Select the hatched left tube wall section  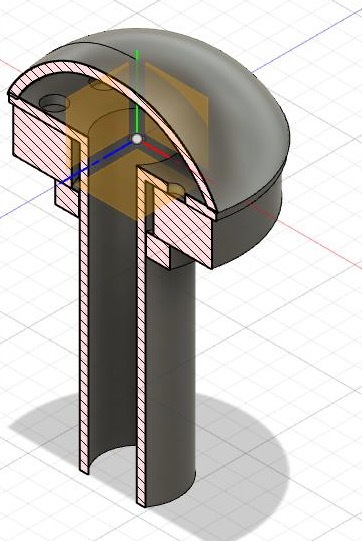[x=84, y=311]
